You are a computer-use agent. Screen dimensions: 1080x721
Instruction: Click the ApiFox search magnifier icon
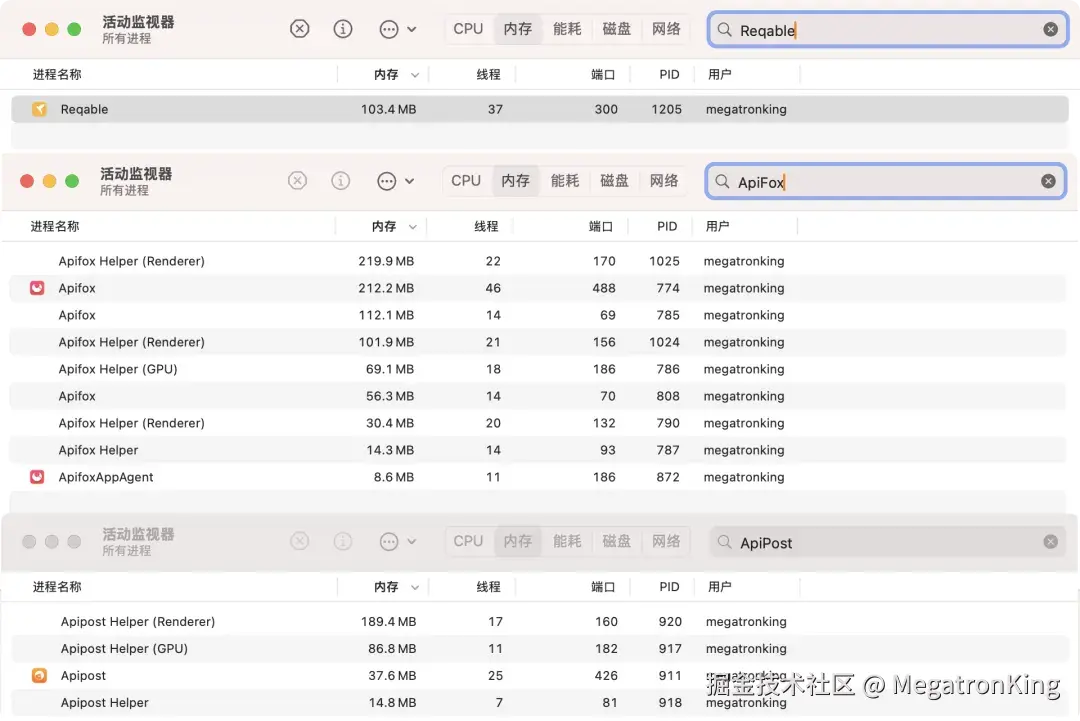(x=723, y=181)
